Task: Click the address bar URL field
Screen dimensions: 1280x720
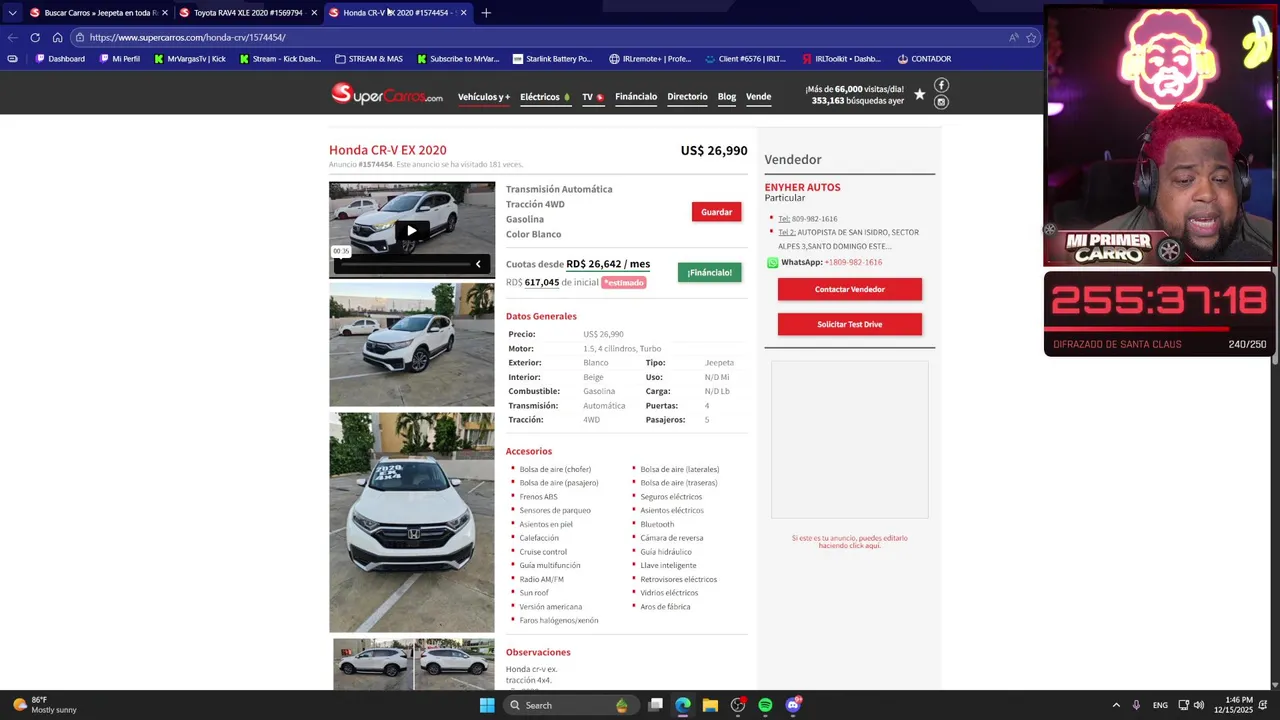Action: pyautogui.click(x=540, y=37)
